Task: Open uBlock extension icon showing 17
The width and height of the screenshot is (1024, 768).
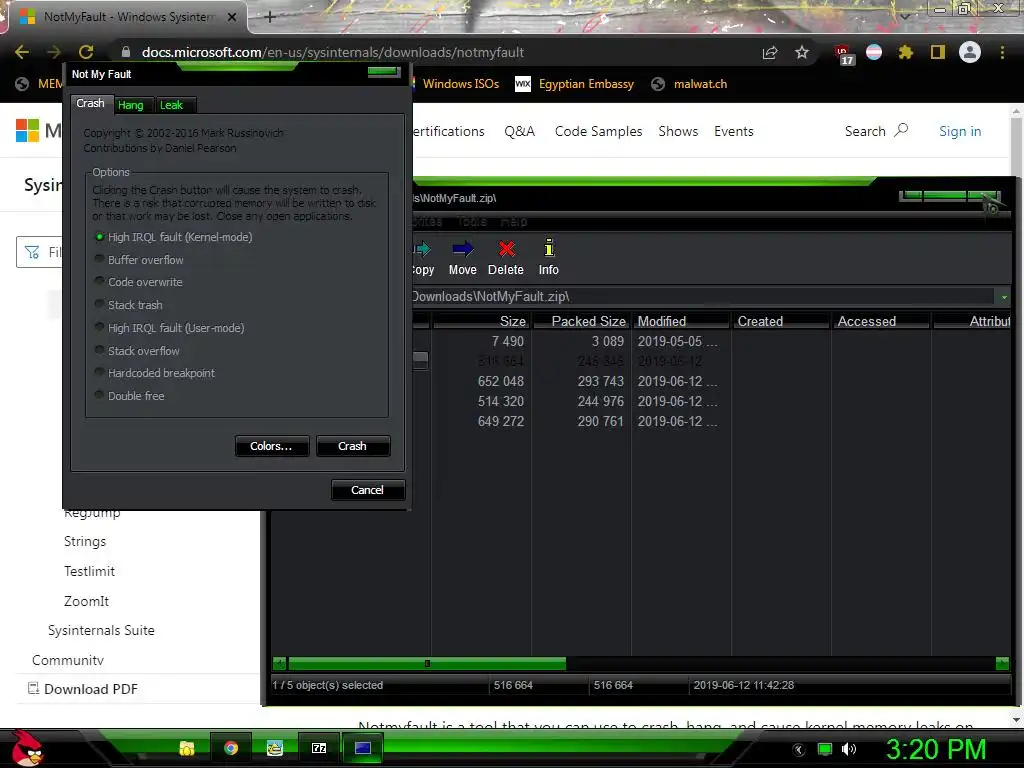Action: (843, 54)
